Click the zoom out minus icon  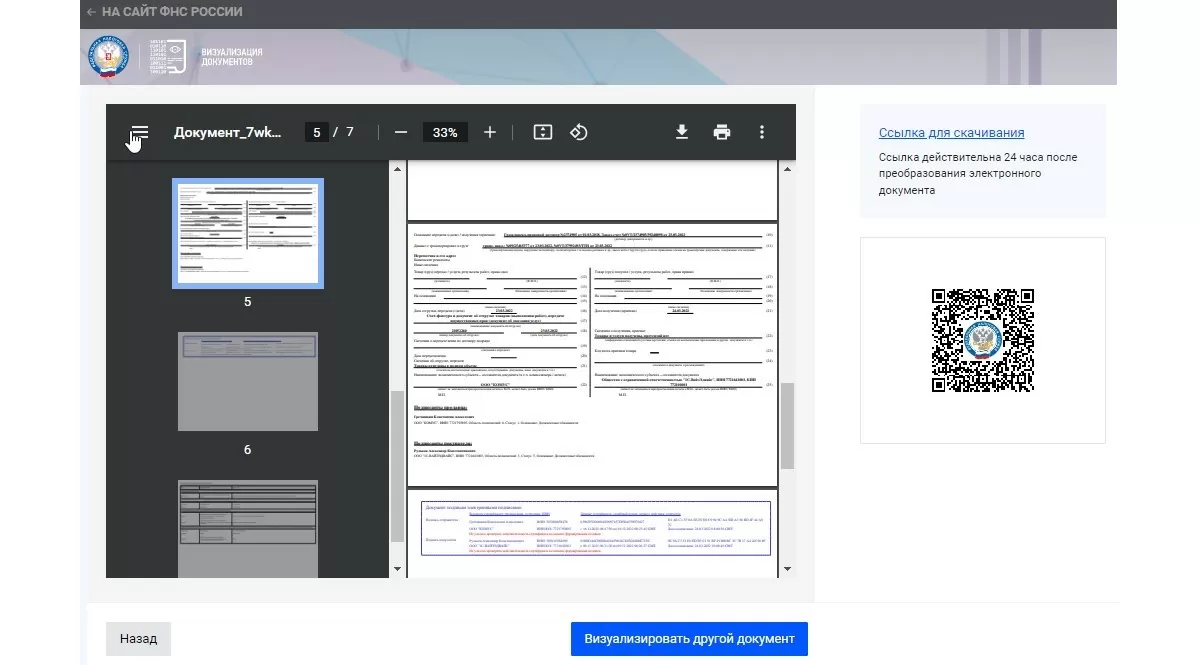pos(401,132)
